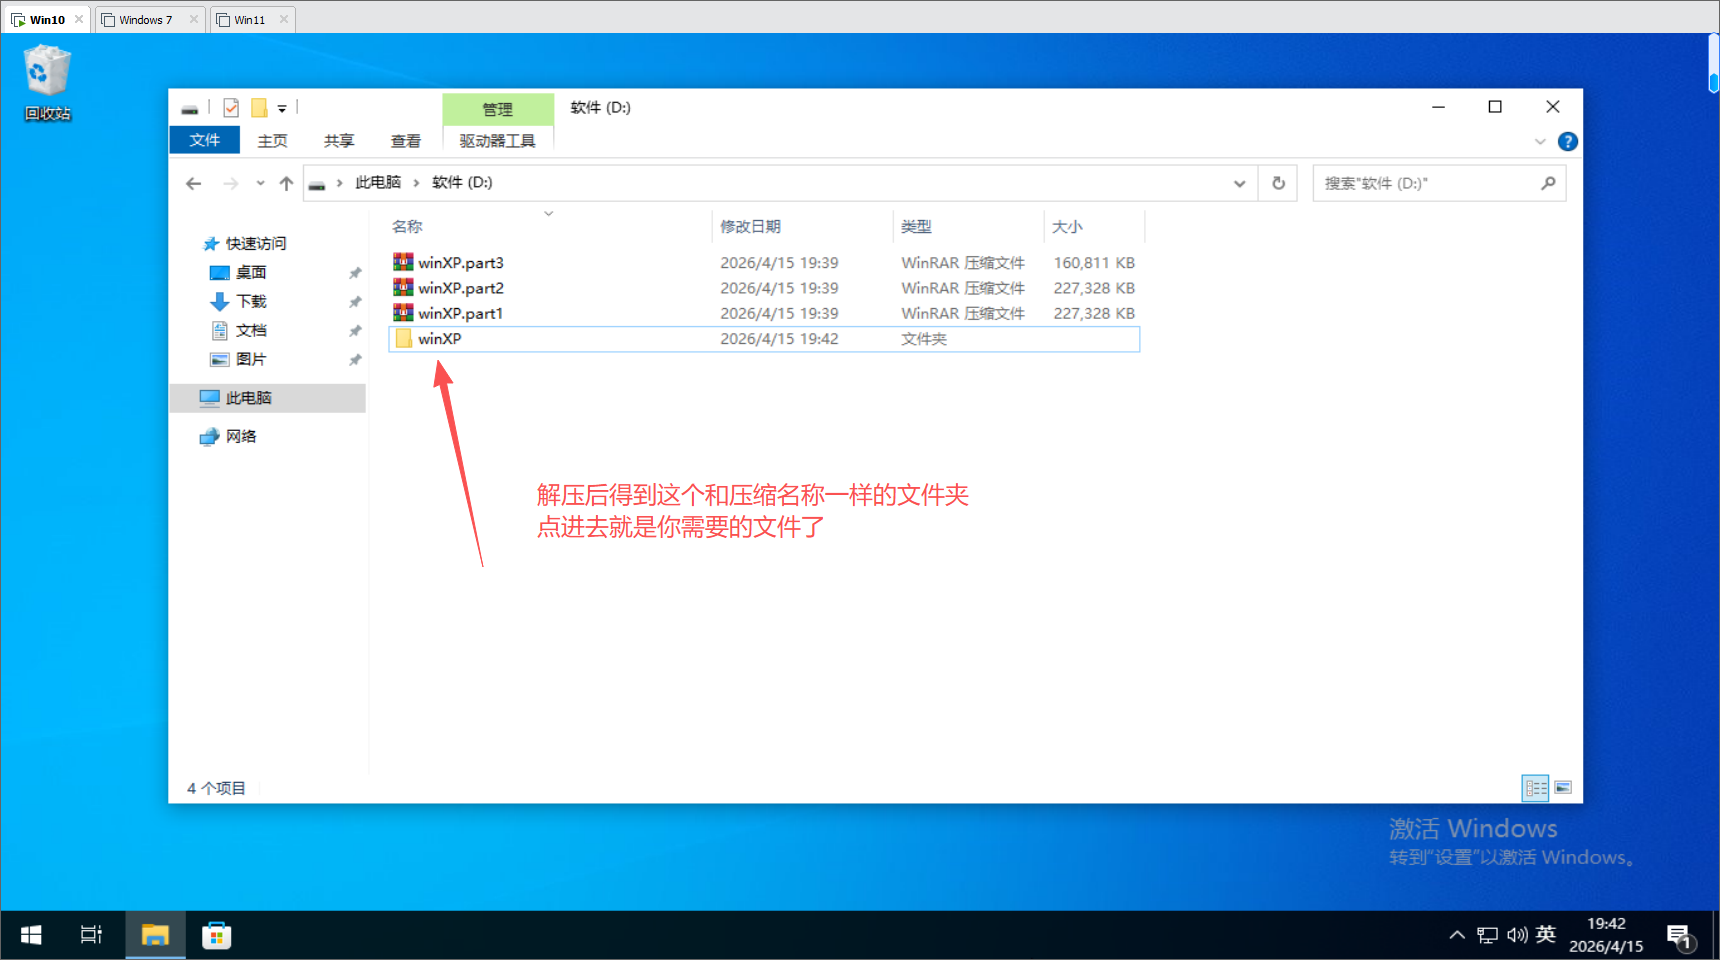Click the 160,811 KB size cell
Viewport: 1720px width, 960px height.
(1094, 262)
